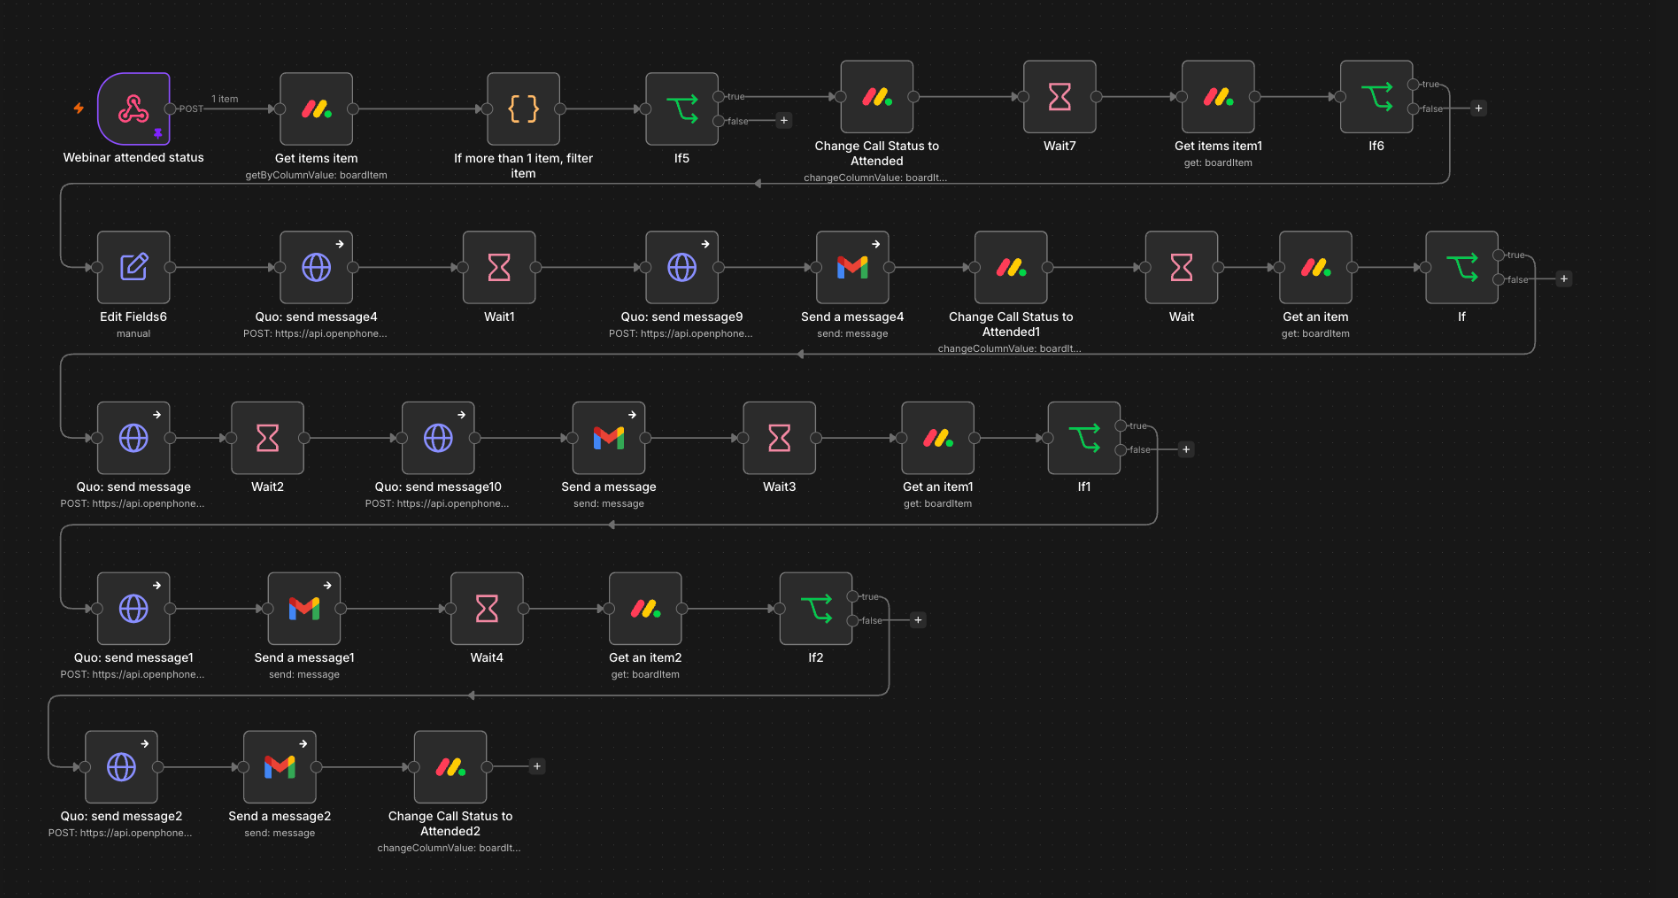Viewport: 1678px width, 898px height.
Task: Open the Get an item1 node
Action: (938, 438)
